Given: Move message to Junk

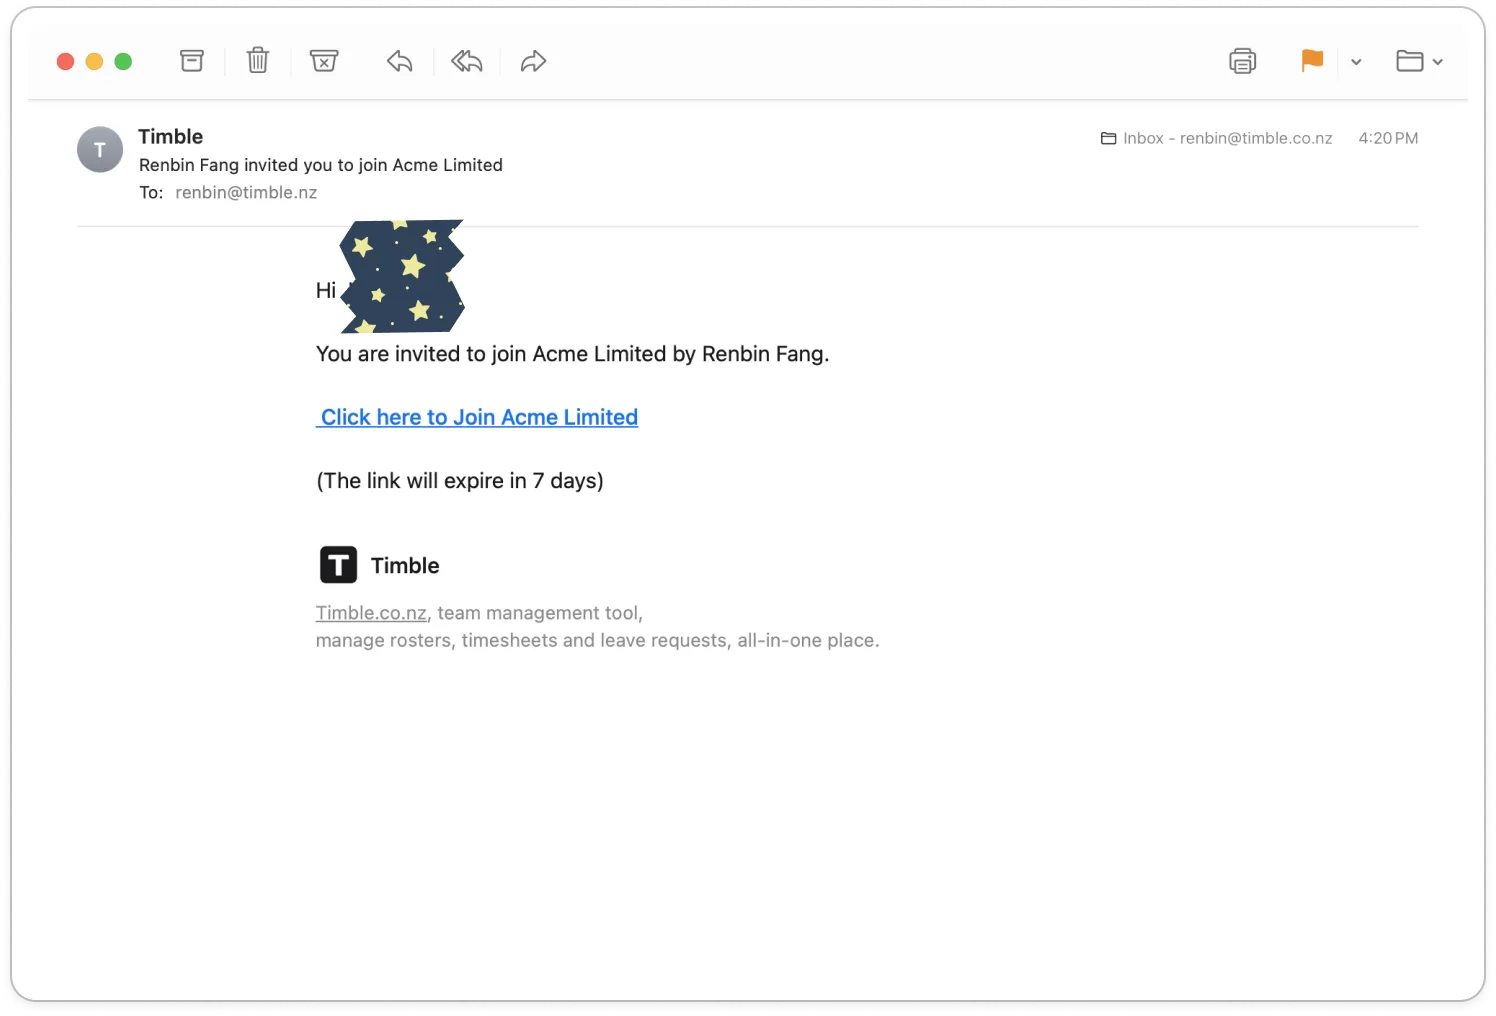Looking at the screenshot, I should (x=324, y=61).
